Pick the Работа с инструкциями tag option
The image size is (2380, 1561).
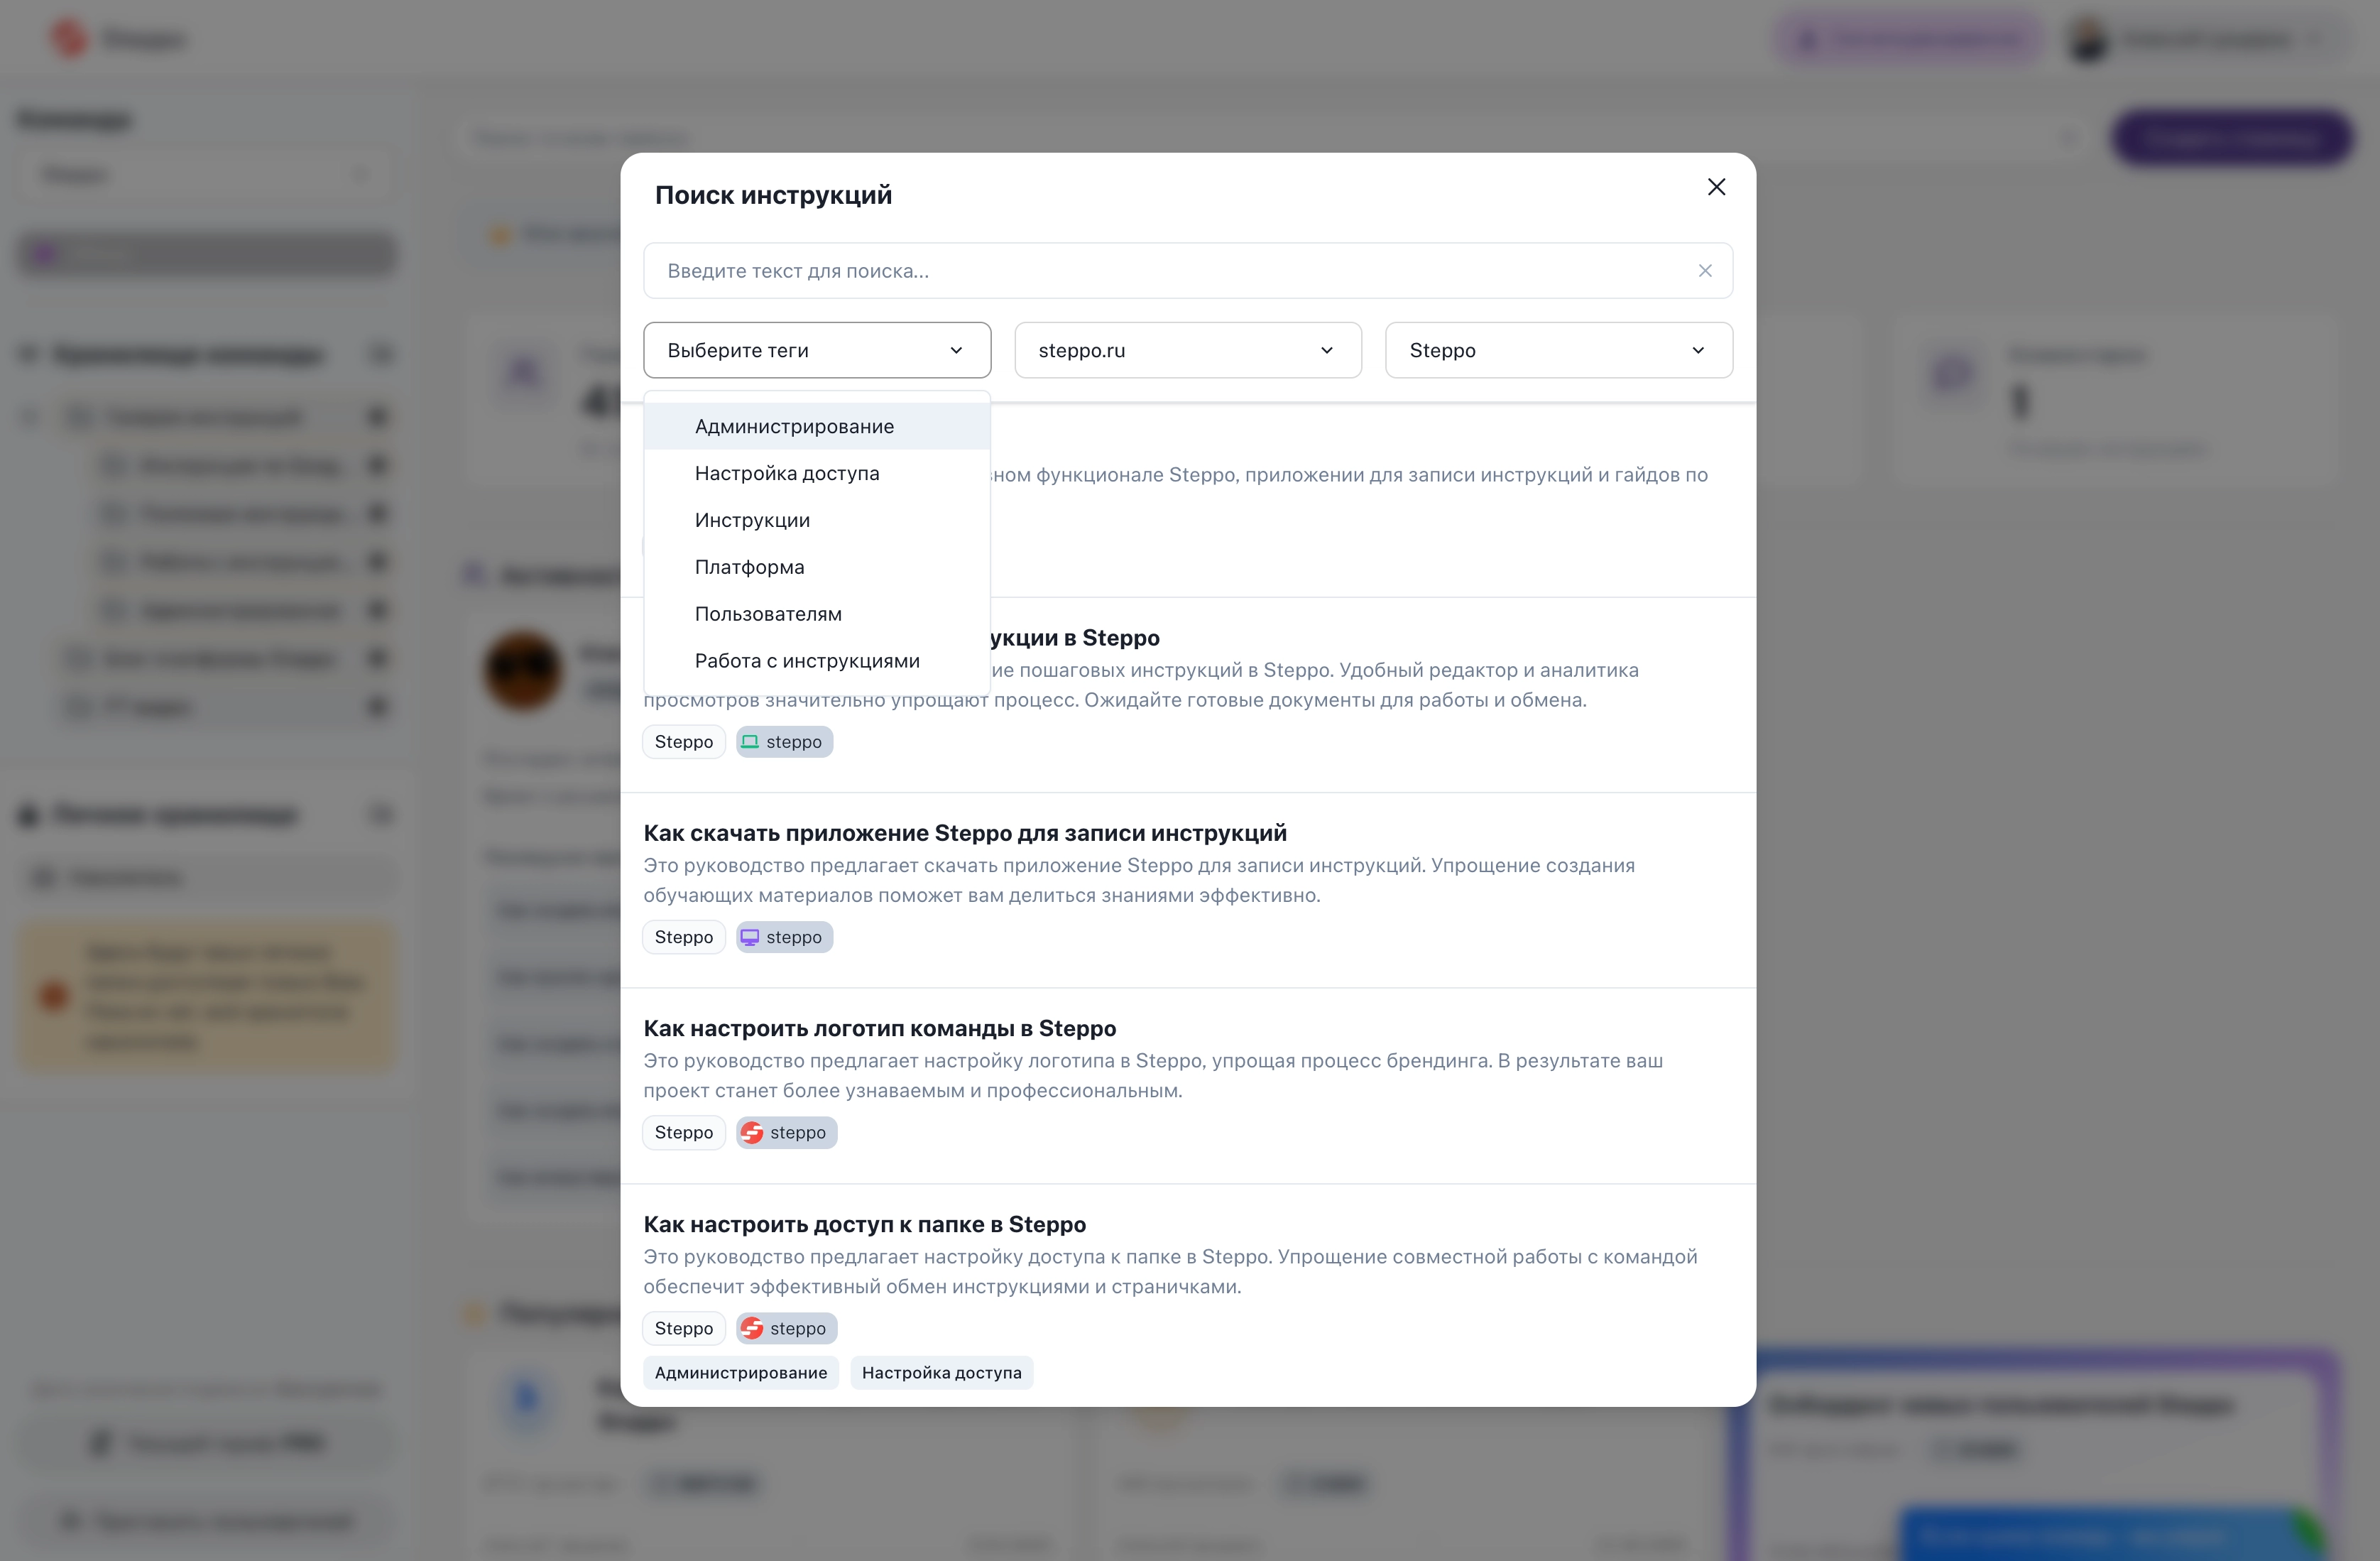(x=807, y=661)
